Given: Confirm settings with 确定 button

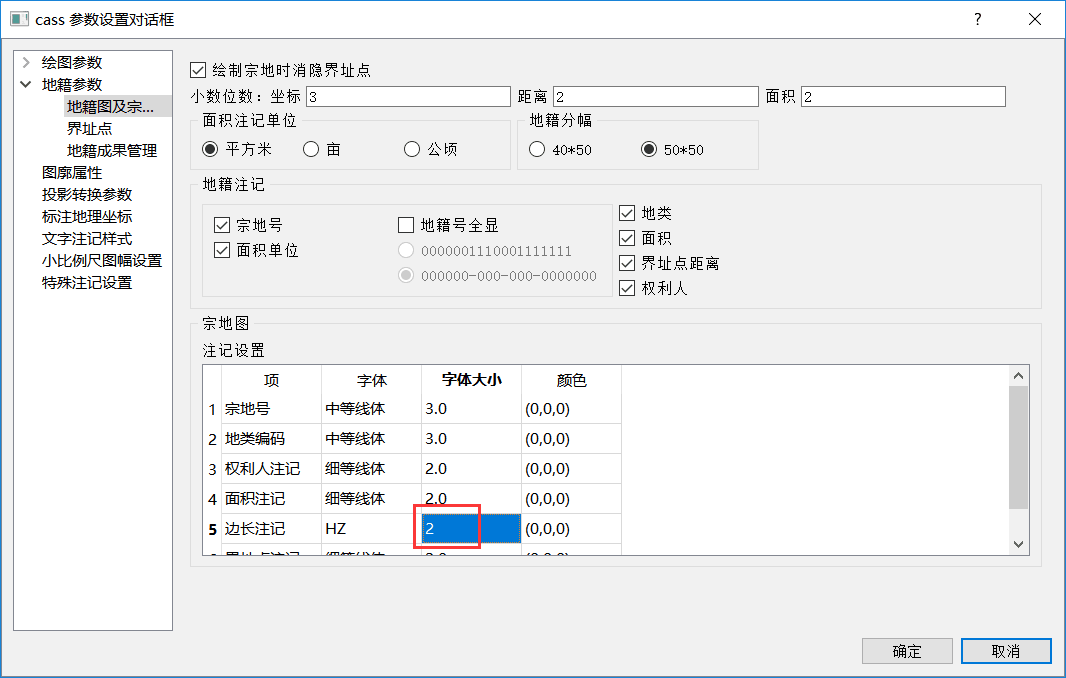Looking at the screenshot, I should pos(907,651).
